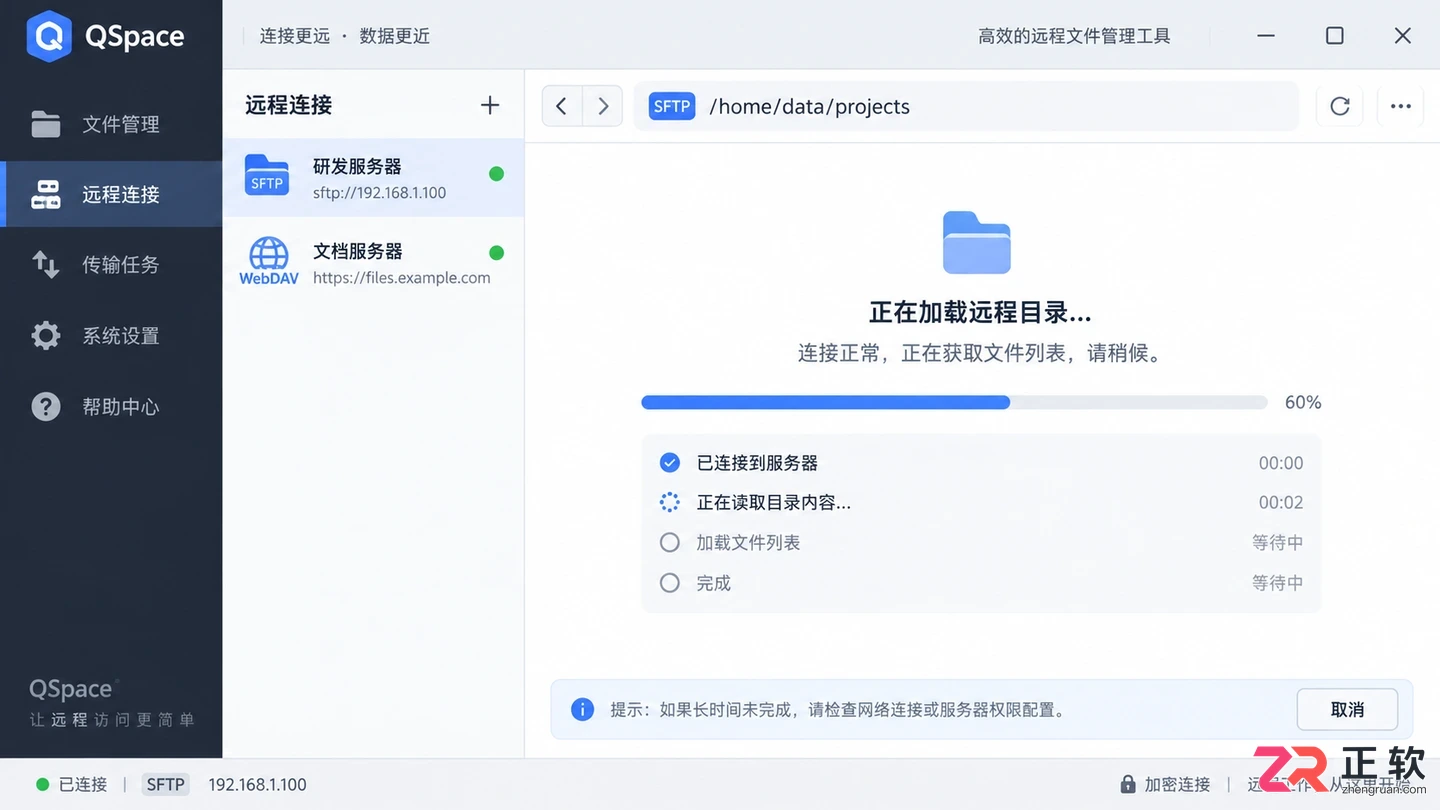The height and width of the screenshot is (810, 1440).
Task: Click the QSpace logo icon
Action: pos(49,36)
